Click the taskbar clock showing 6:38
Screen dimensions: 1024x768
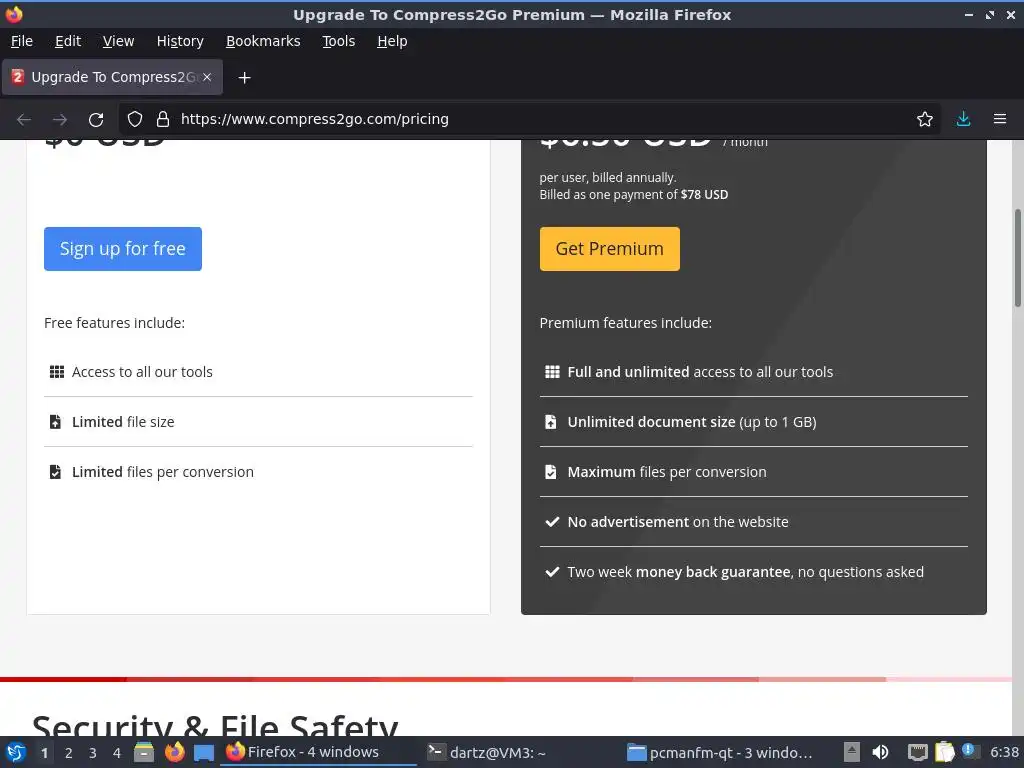[x=1004, y=752]
